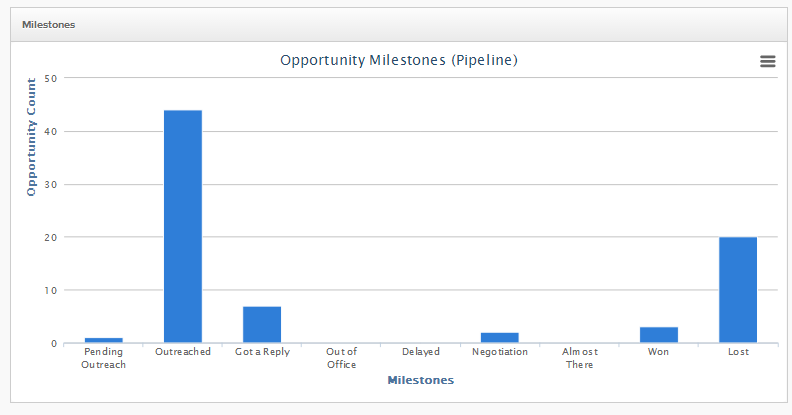Click the Pending Outreach bar

104,341
